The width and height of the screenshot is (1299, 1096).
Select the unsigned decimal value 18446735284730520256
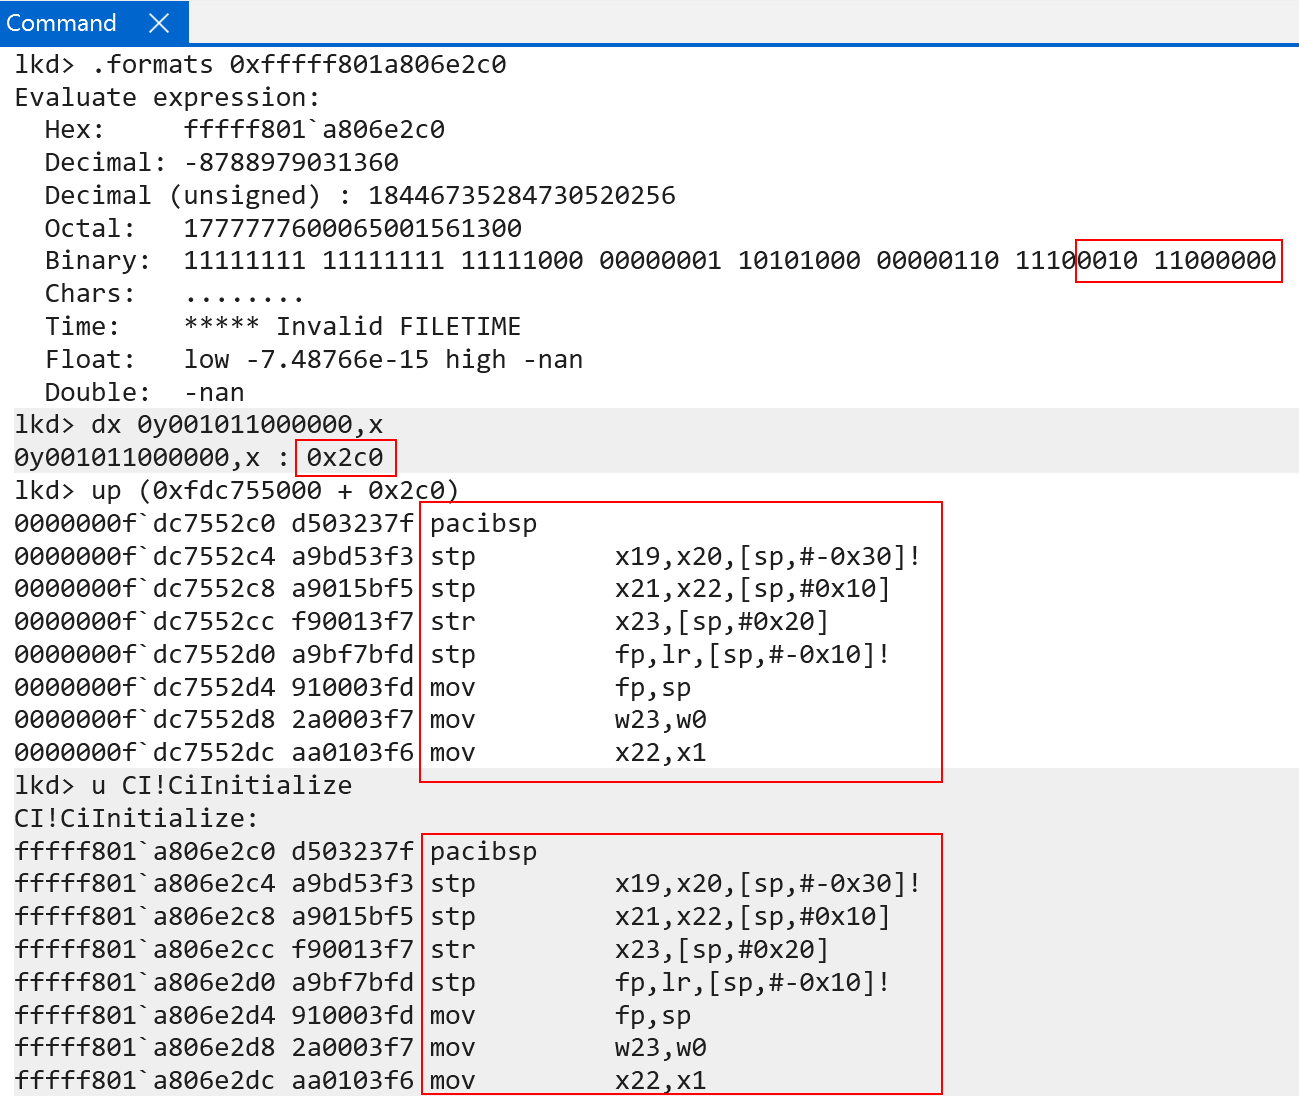pos(521,196)
